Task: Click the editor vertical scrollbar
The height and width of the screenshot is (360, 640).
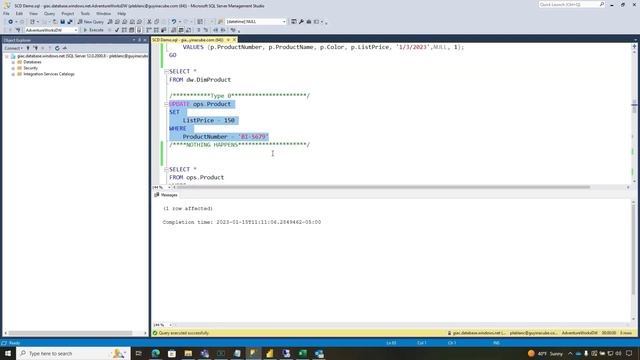Action: pos(634,114)
